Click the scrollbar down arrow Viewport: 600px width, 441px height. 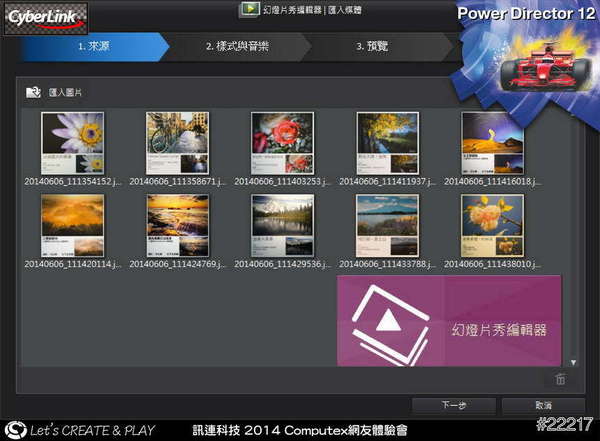click(x=573, y=362)
